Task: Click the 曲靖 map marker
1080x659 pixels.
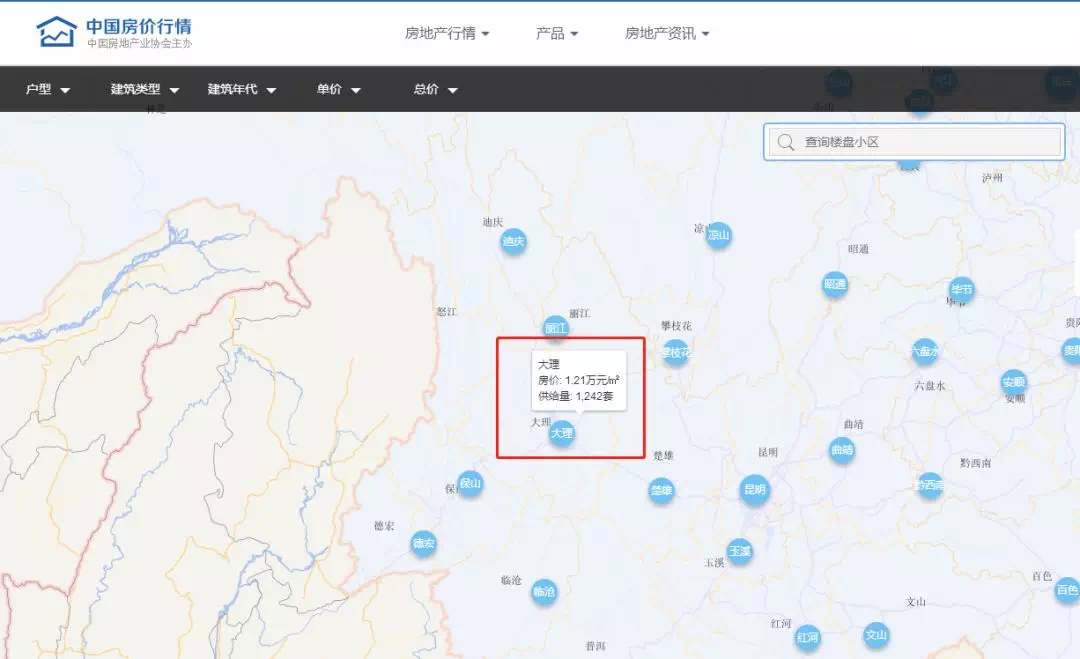Action: 842,450
